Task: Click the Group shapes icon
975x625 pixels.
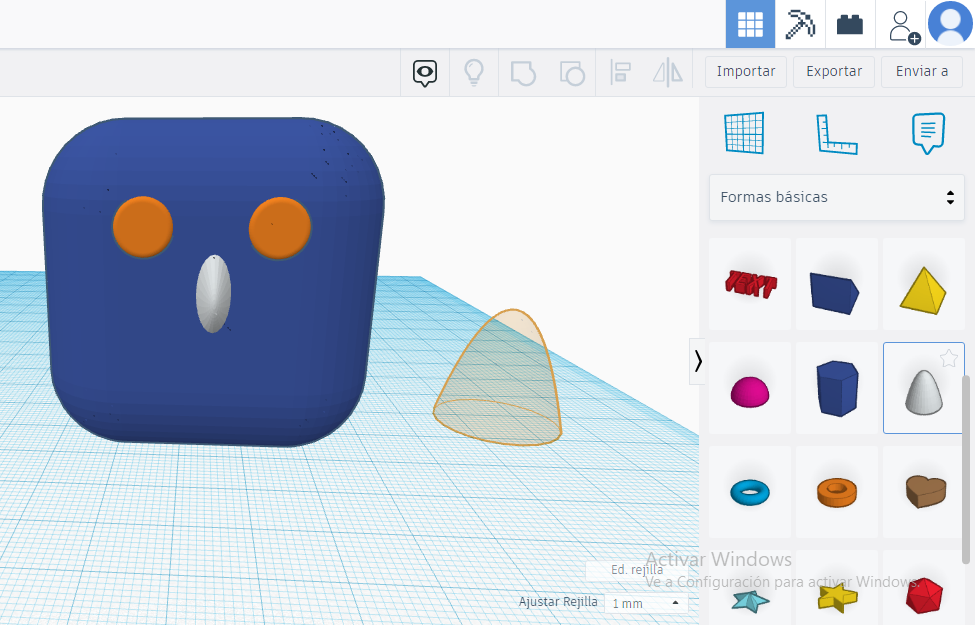Action: [x=523, y=73]
